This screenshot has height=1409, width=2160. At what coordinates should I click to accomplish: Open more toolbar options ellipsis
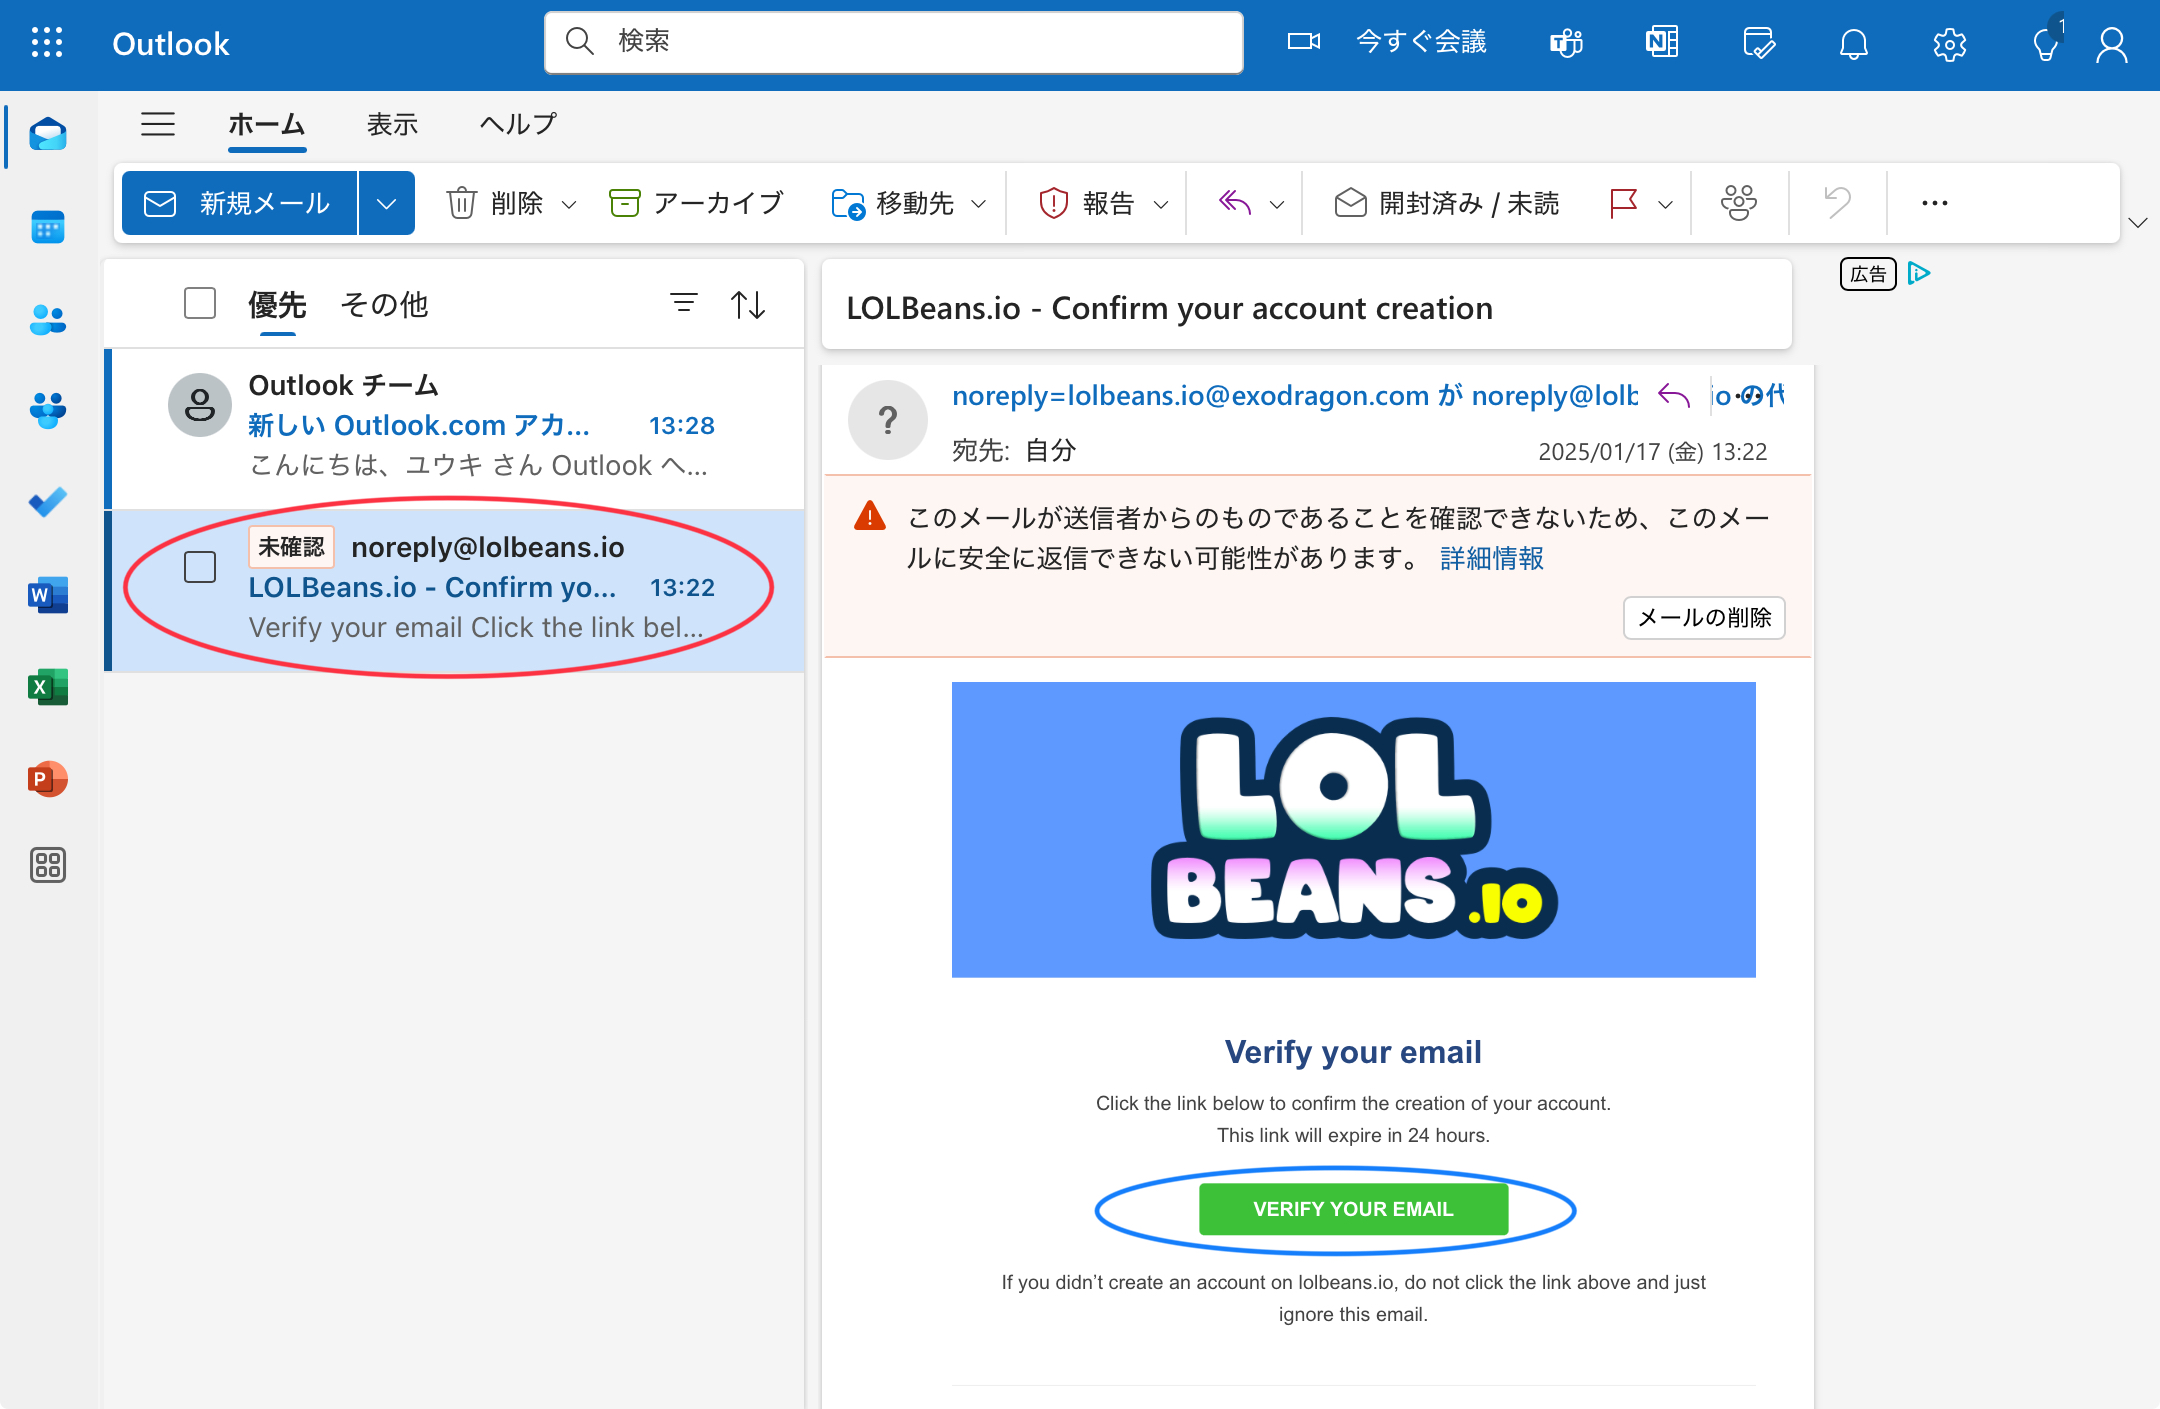coord(1934,203)
